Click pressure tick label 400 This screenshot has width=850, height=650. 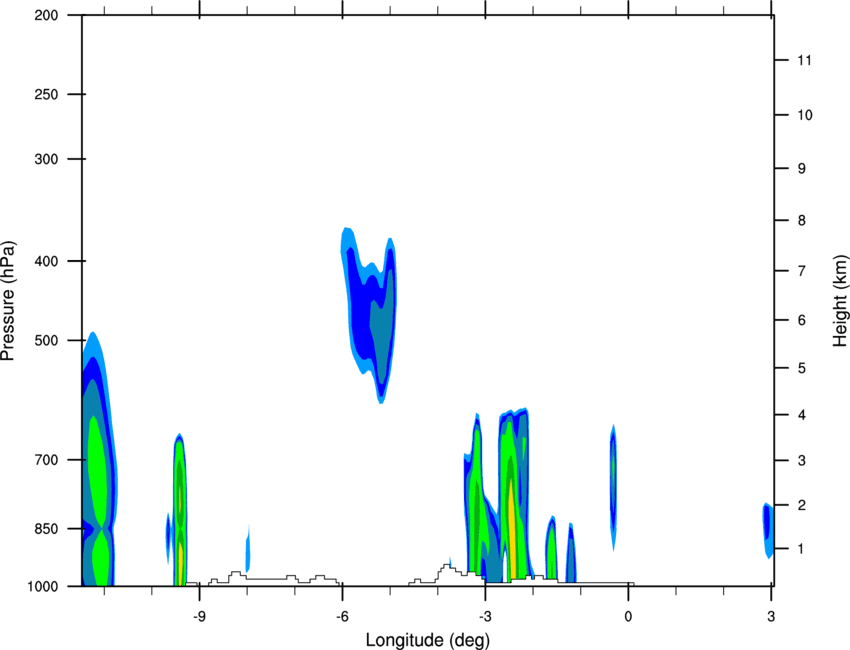pos(47,261)
